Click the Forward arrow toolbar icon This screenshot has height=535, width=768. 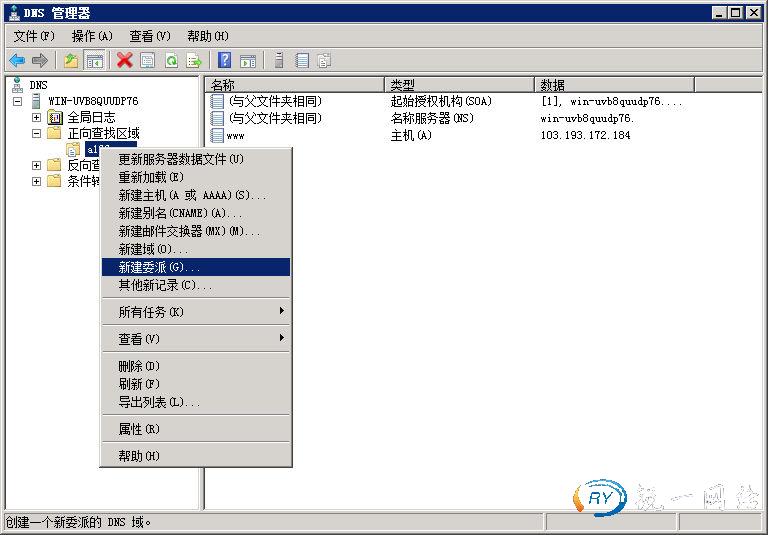40,61
